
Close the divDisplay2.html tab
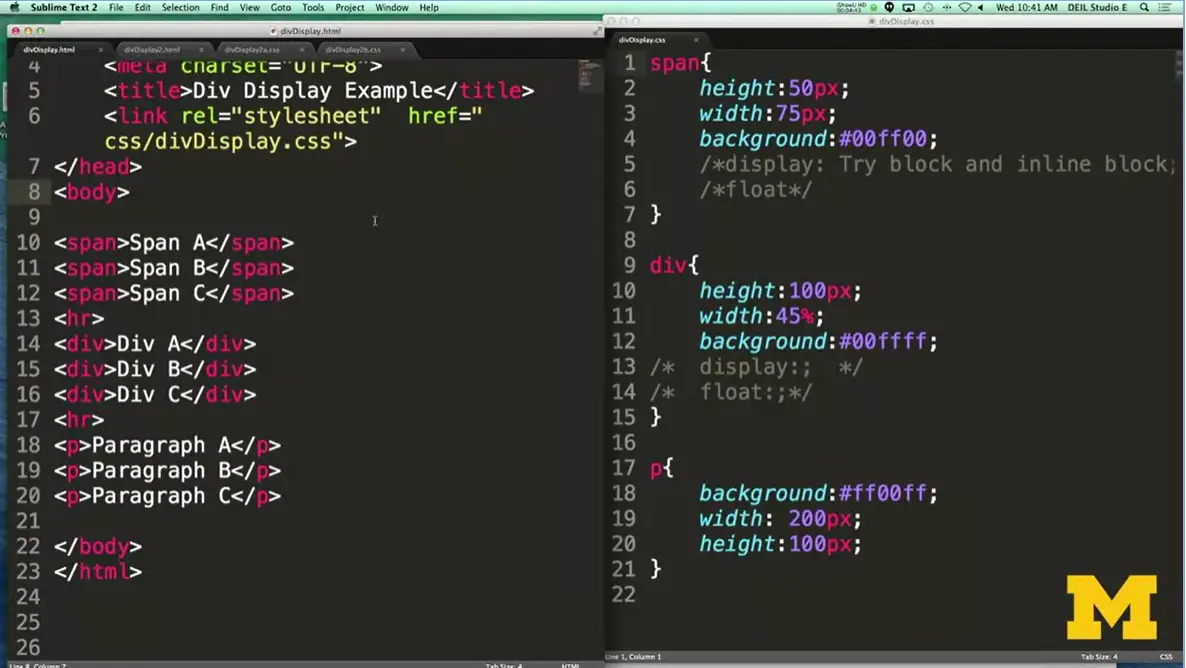201,50
